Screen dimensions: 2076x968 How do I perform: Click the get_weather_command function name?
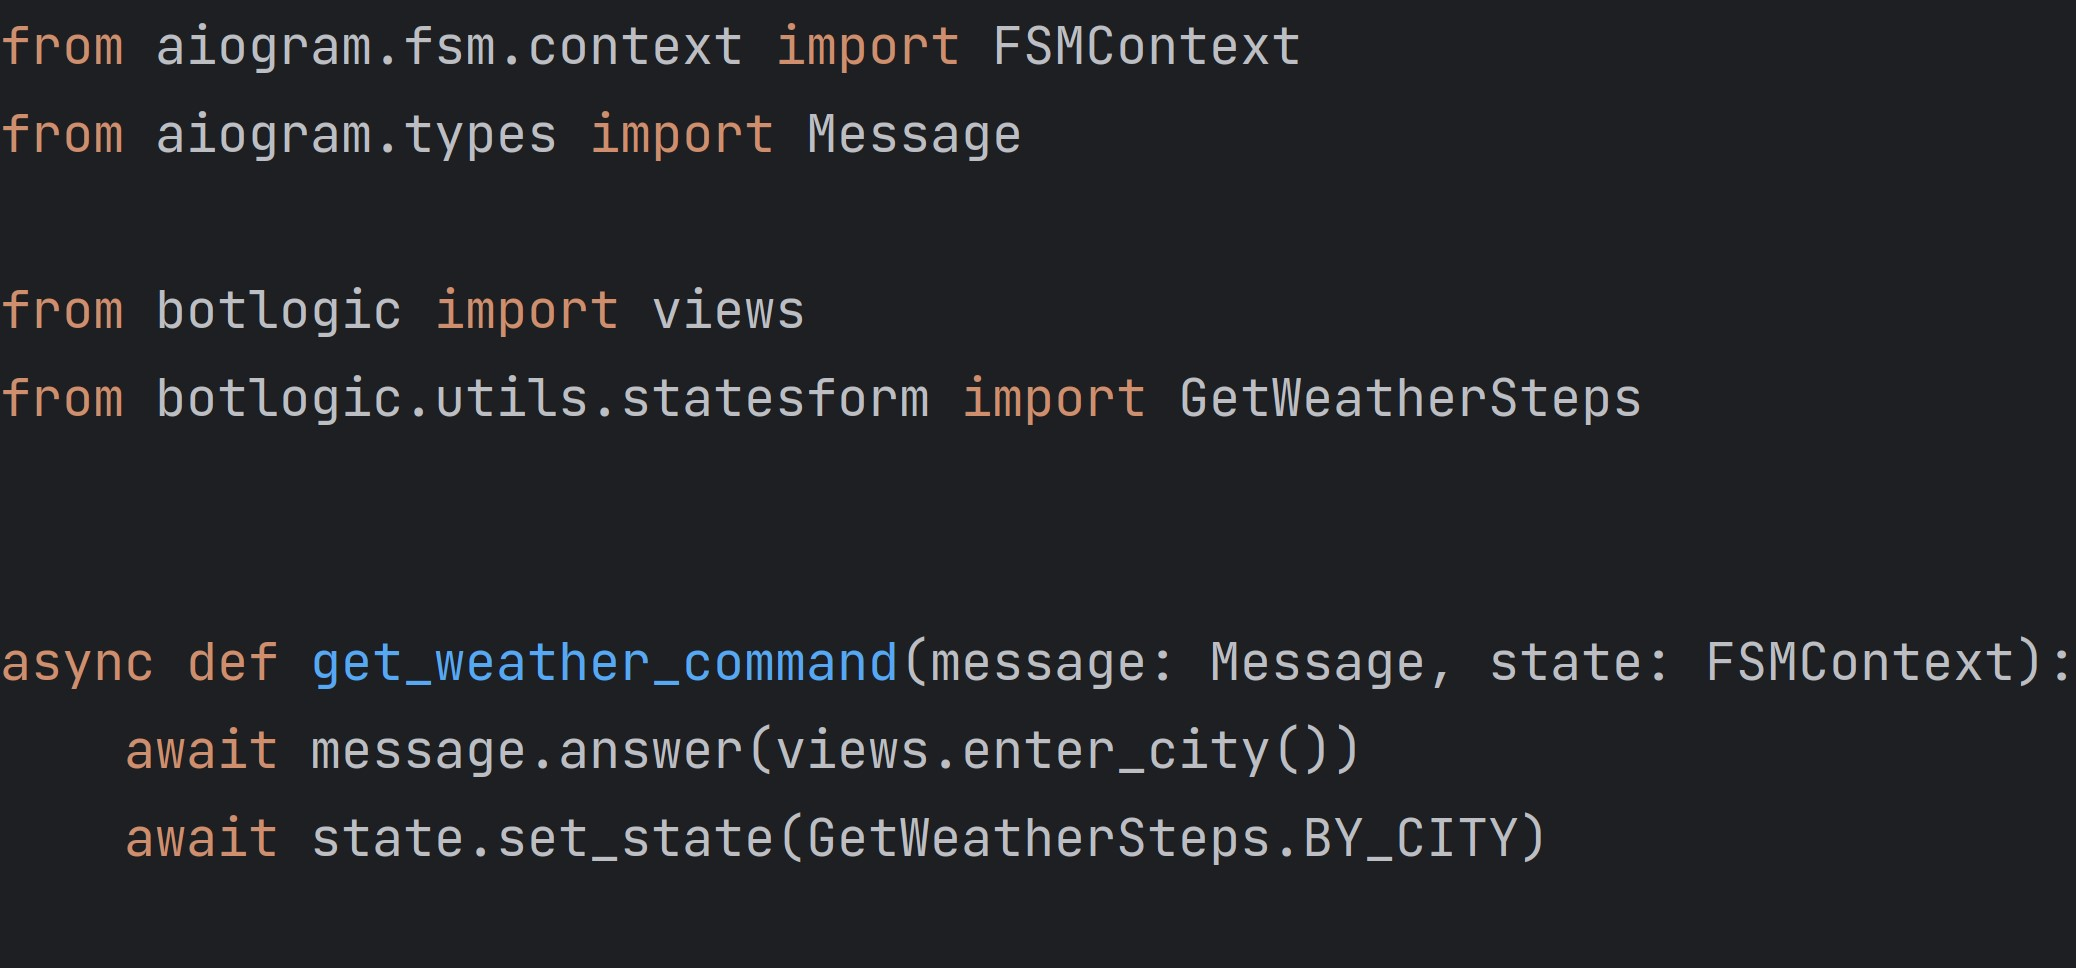[x=605, y=663]
